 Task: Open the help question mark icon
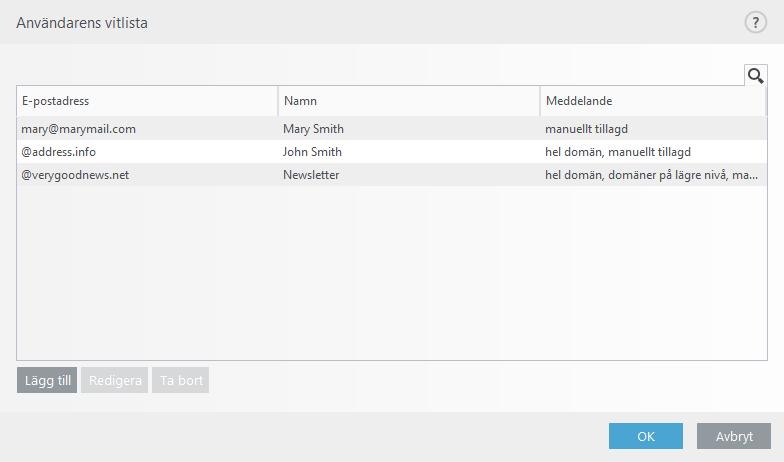click(756, 22)
